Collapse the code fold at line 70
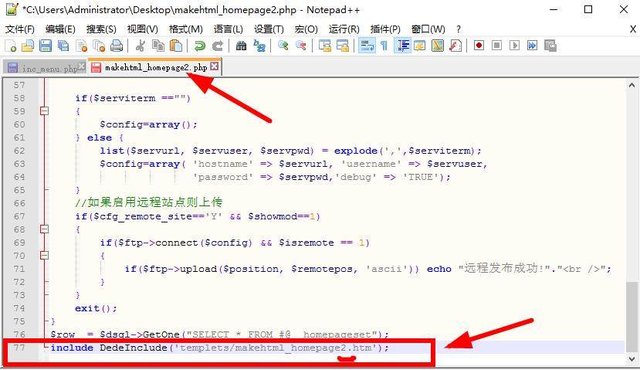 [x=44, y=256]
